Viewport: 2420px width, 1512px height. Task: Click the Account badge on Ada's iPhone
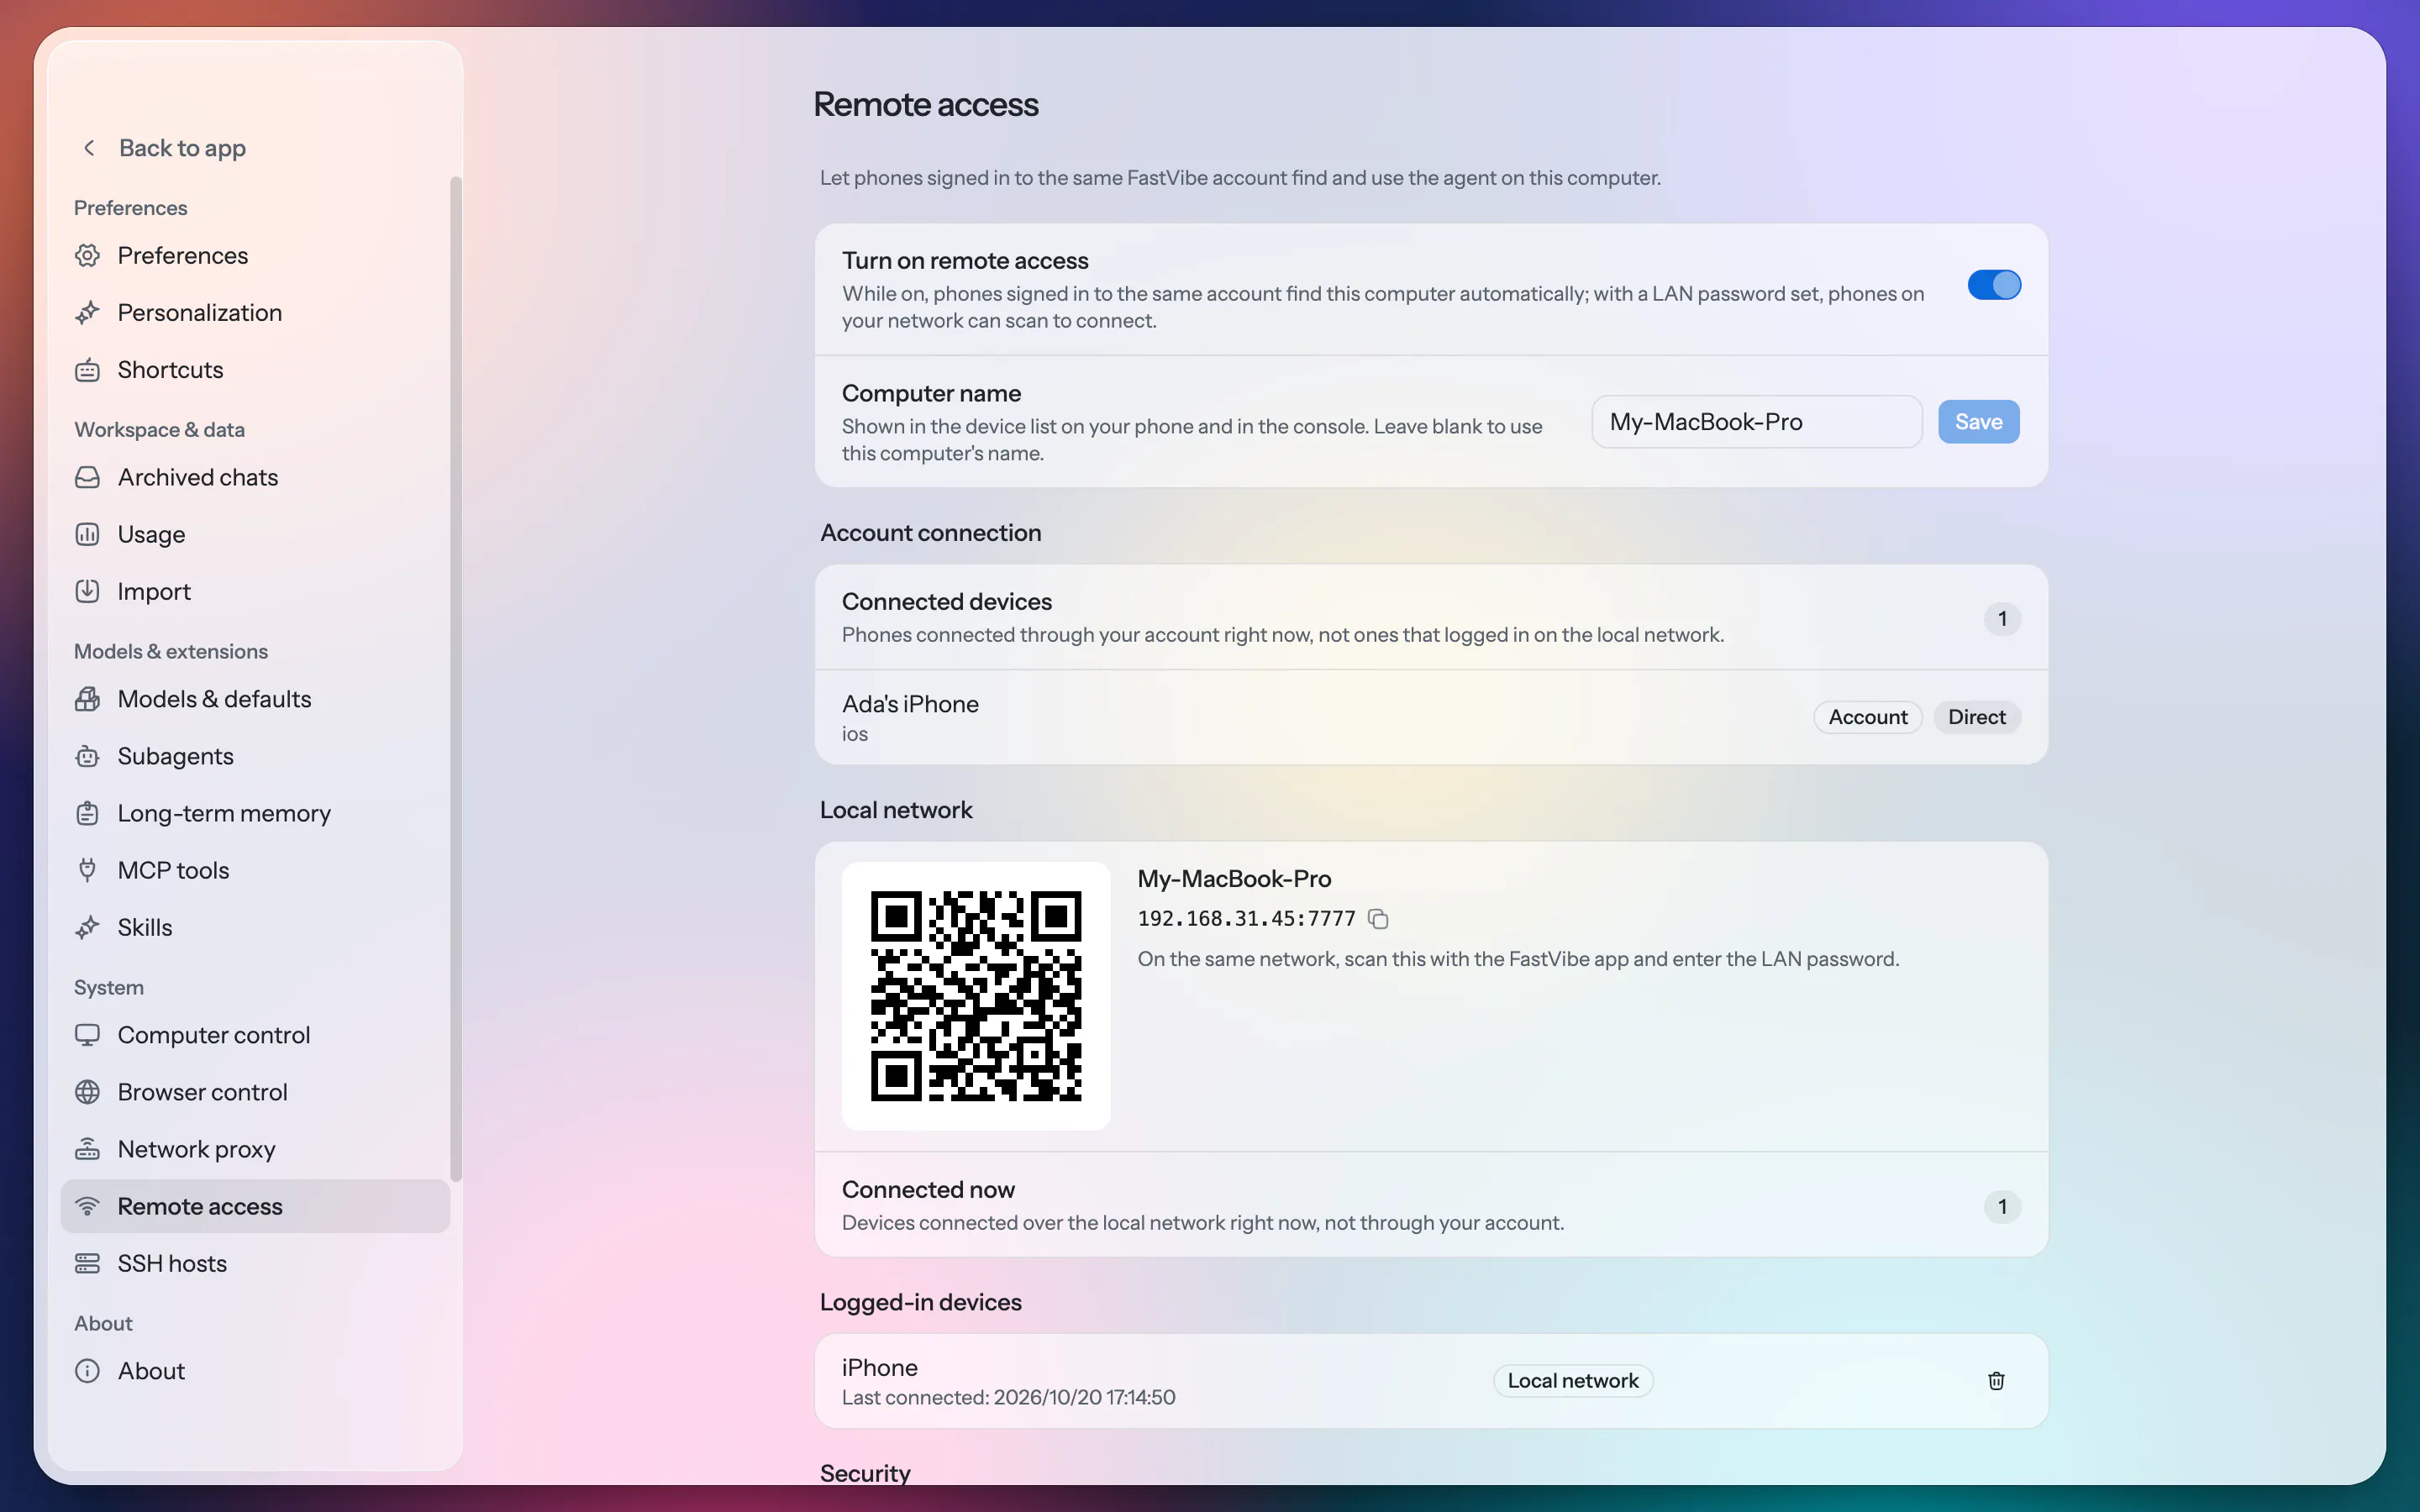click(1868, 717)
